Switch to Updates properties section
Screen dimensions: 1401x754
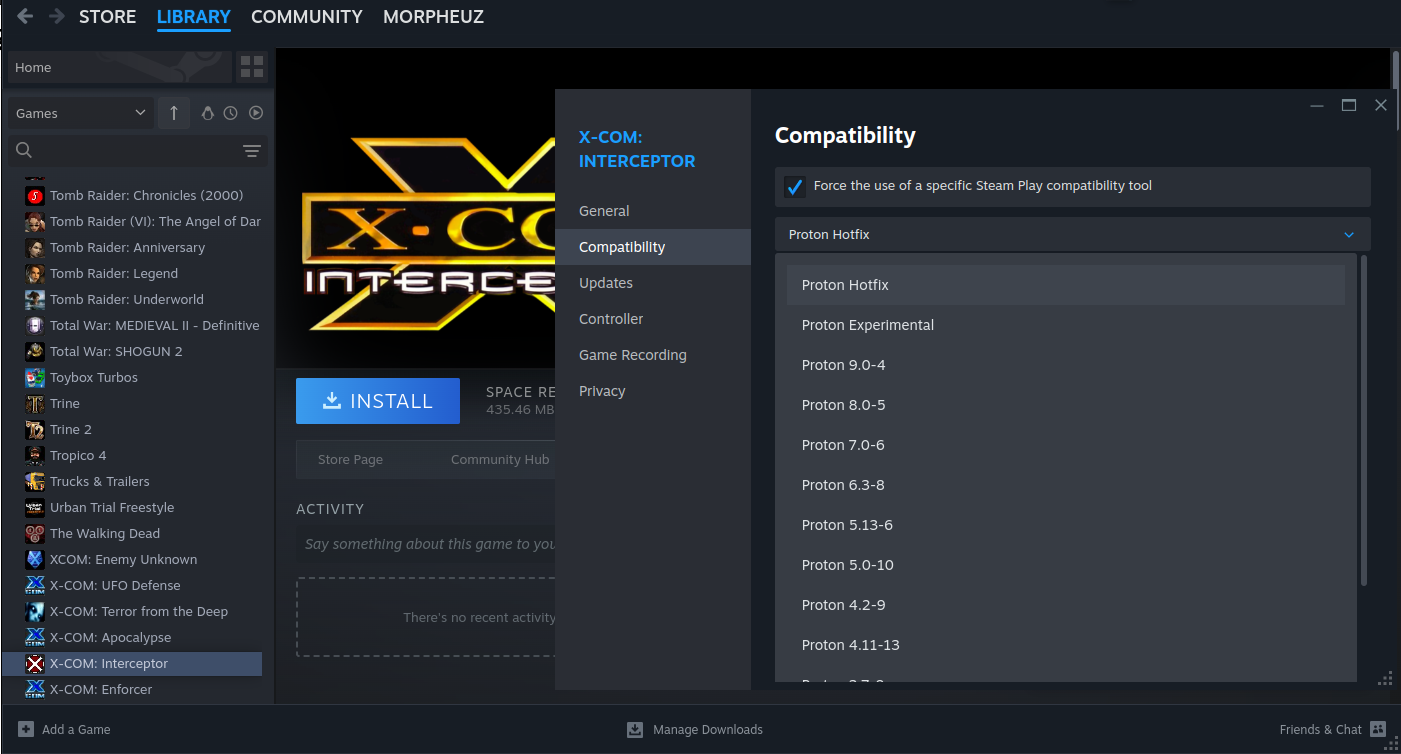[653, 283]
